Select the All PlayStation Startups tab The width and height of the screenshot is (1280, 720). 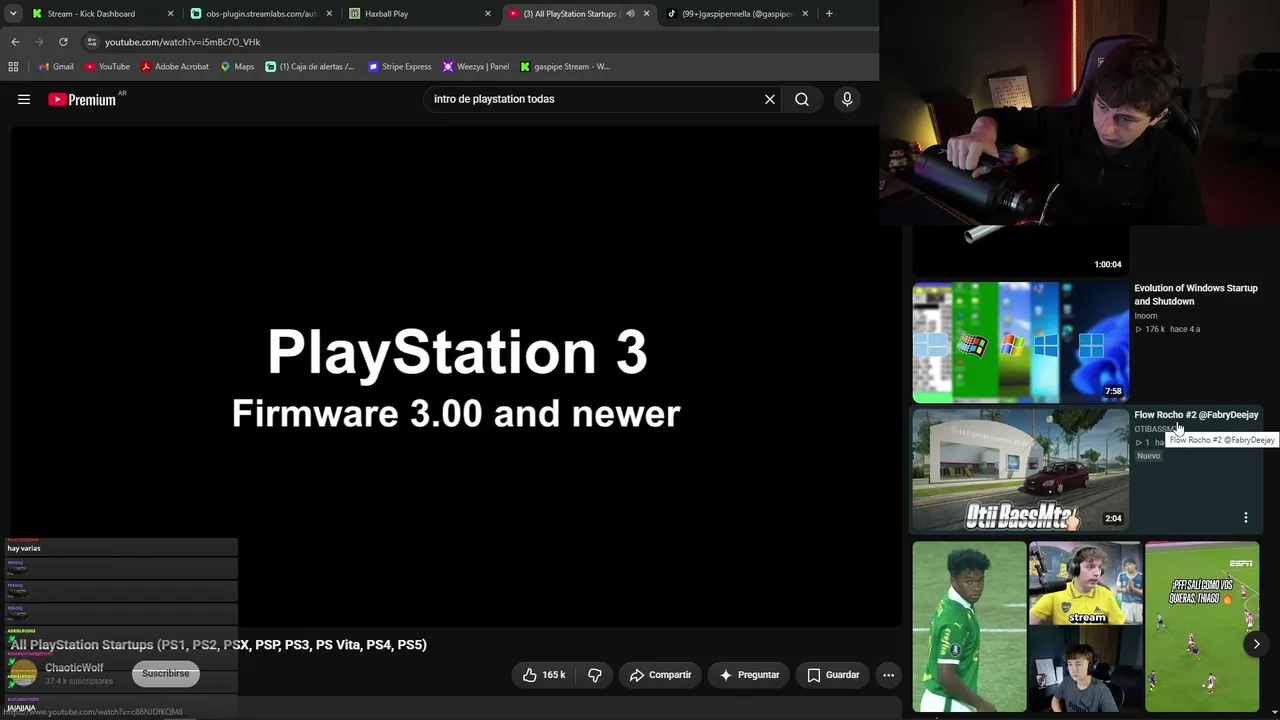click(x=578, y=14)
